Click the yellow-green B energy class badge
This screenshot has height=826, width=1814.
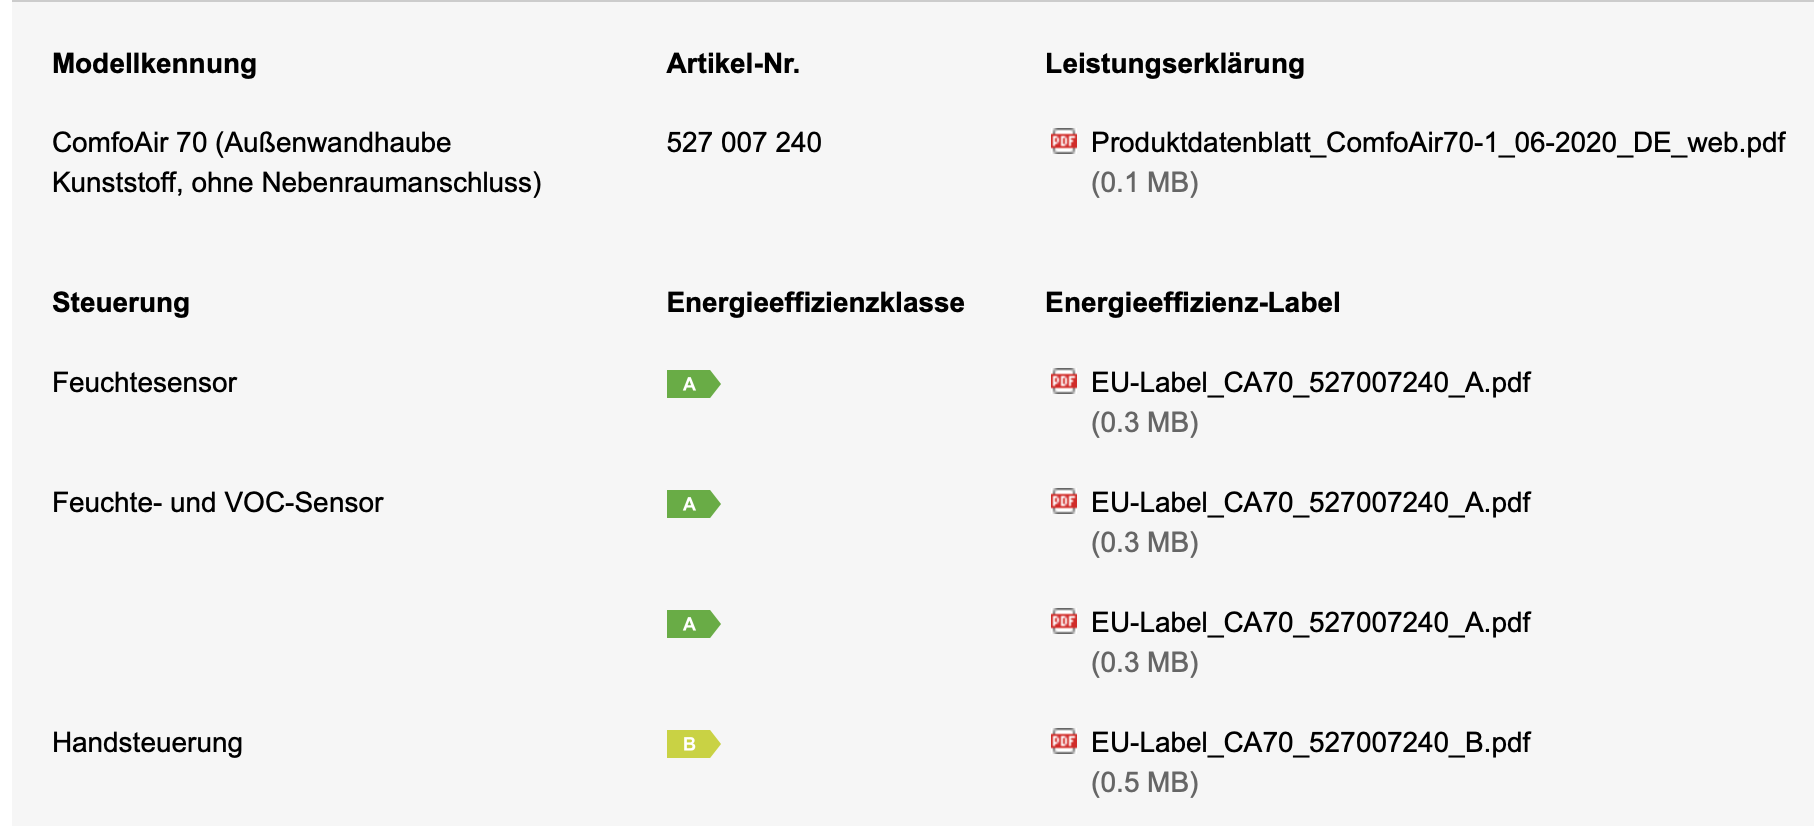(x=693, y=744)
